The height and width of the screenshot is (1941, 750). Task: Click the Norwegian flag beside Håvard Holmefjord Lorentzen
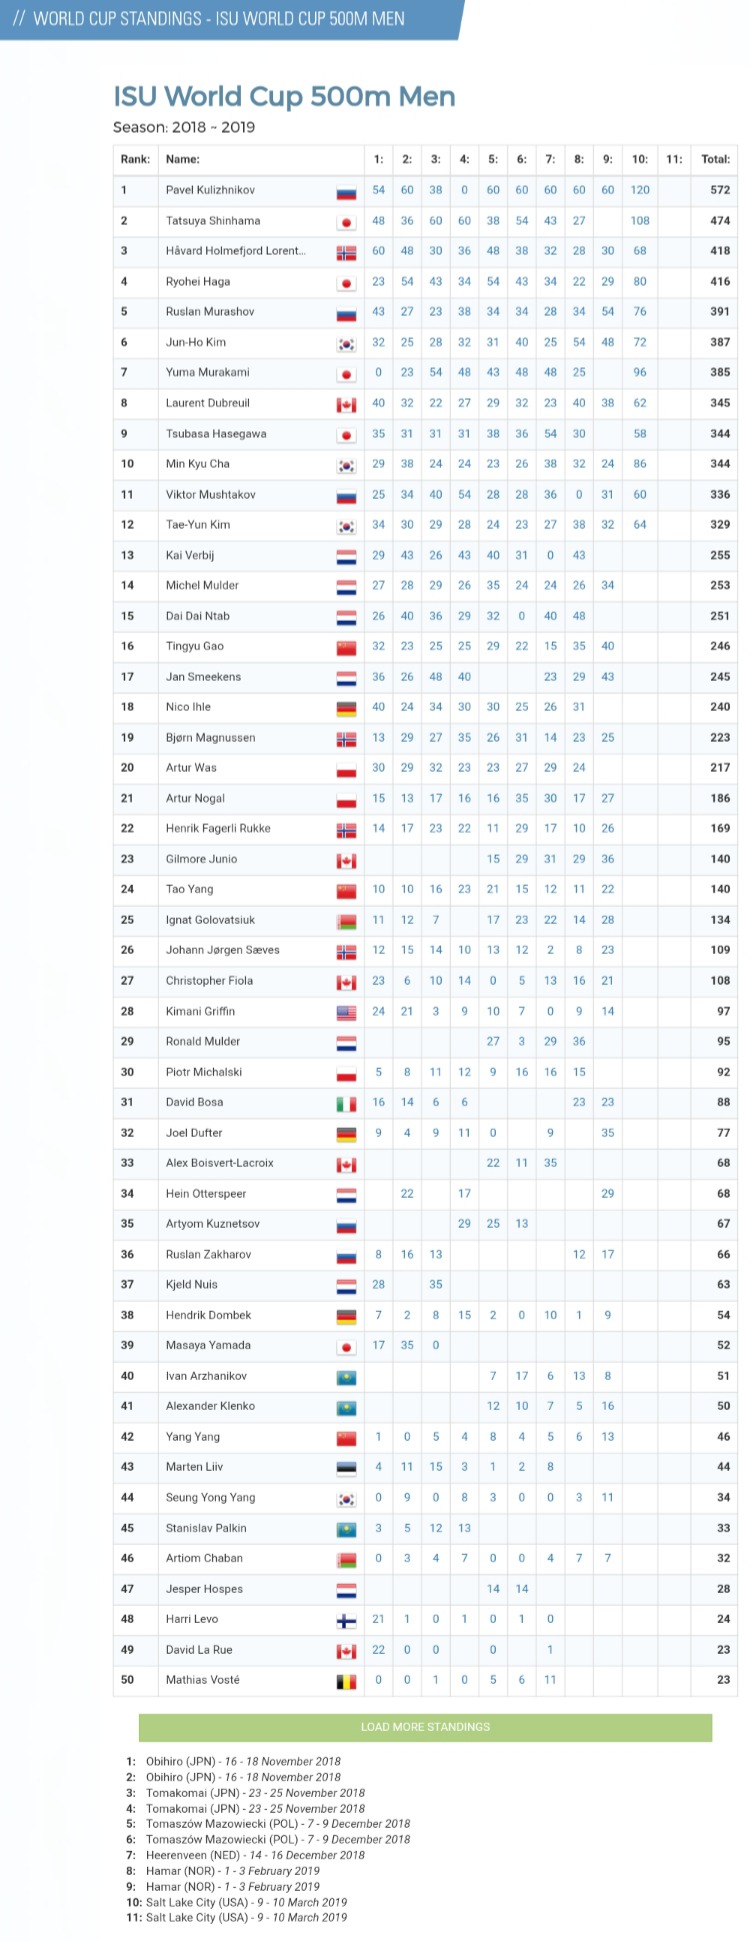point(346,252)
